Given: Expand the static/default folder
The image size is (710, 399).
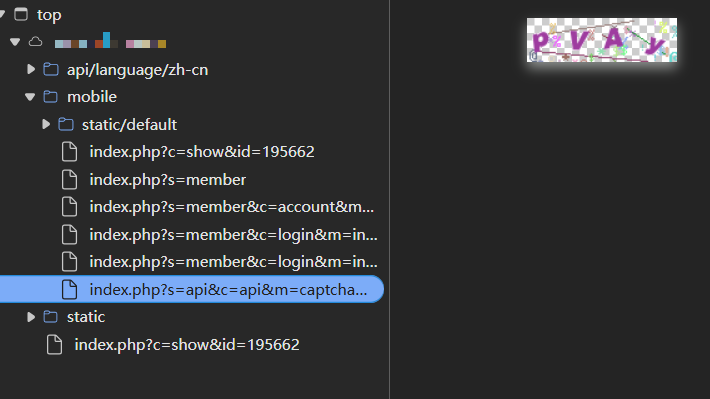Looking at the screenshot, I should [46, 124].
